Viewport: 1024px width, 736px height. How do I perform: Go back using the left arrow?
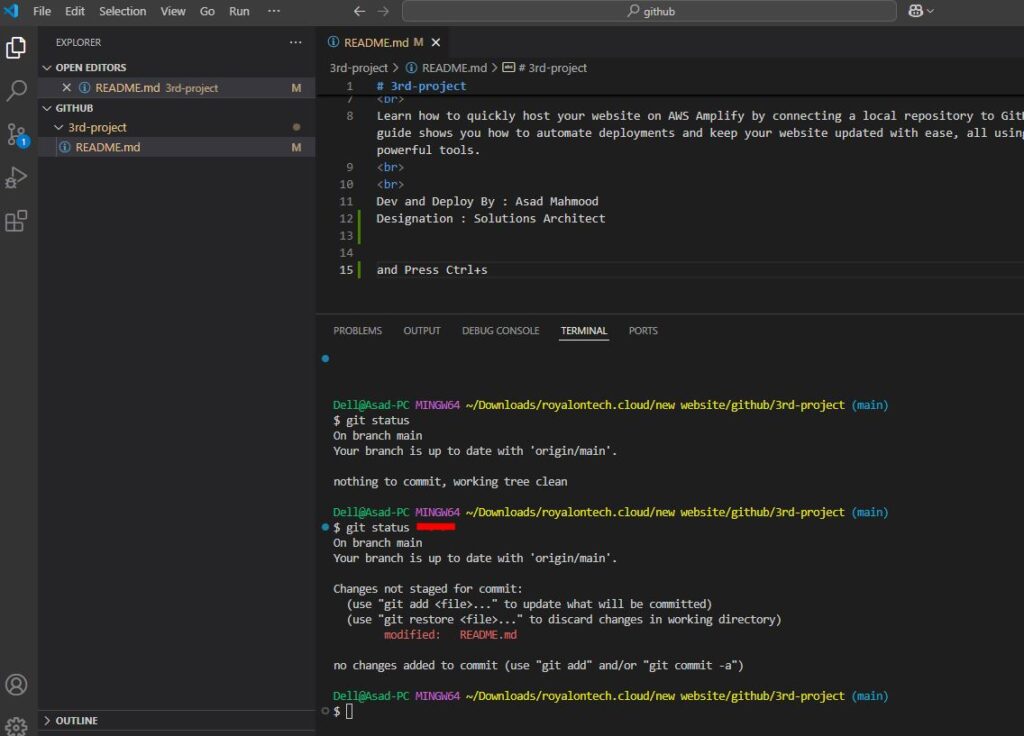click(359, 11)
